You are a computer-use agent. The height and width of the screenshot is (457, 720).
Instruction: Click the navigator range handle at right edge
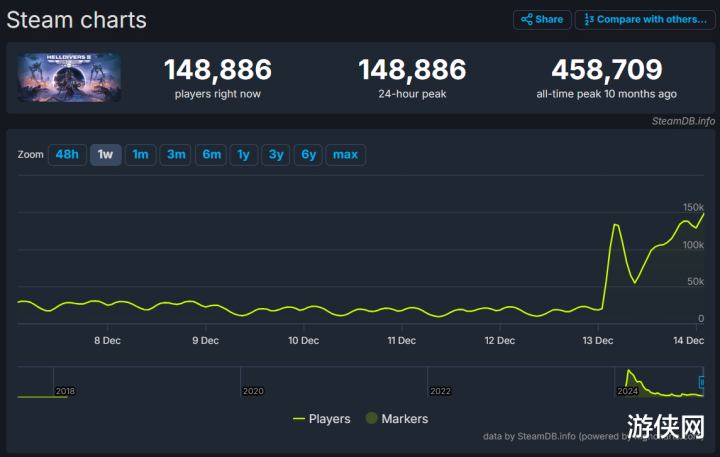pyautogui.click(x=702, y=382)
